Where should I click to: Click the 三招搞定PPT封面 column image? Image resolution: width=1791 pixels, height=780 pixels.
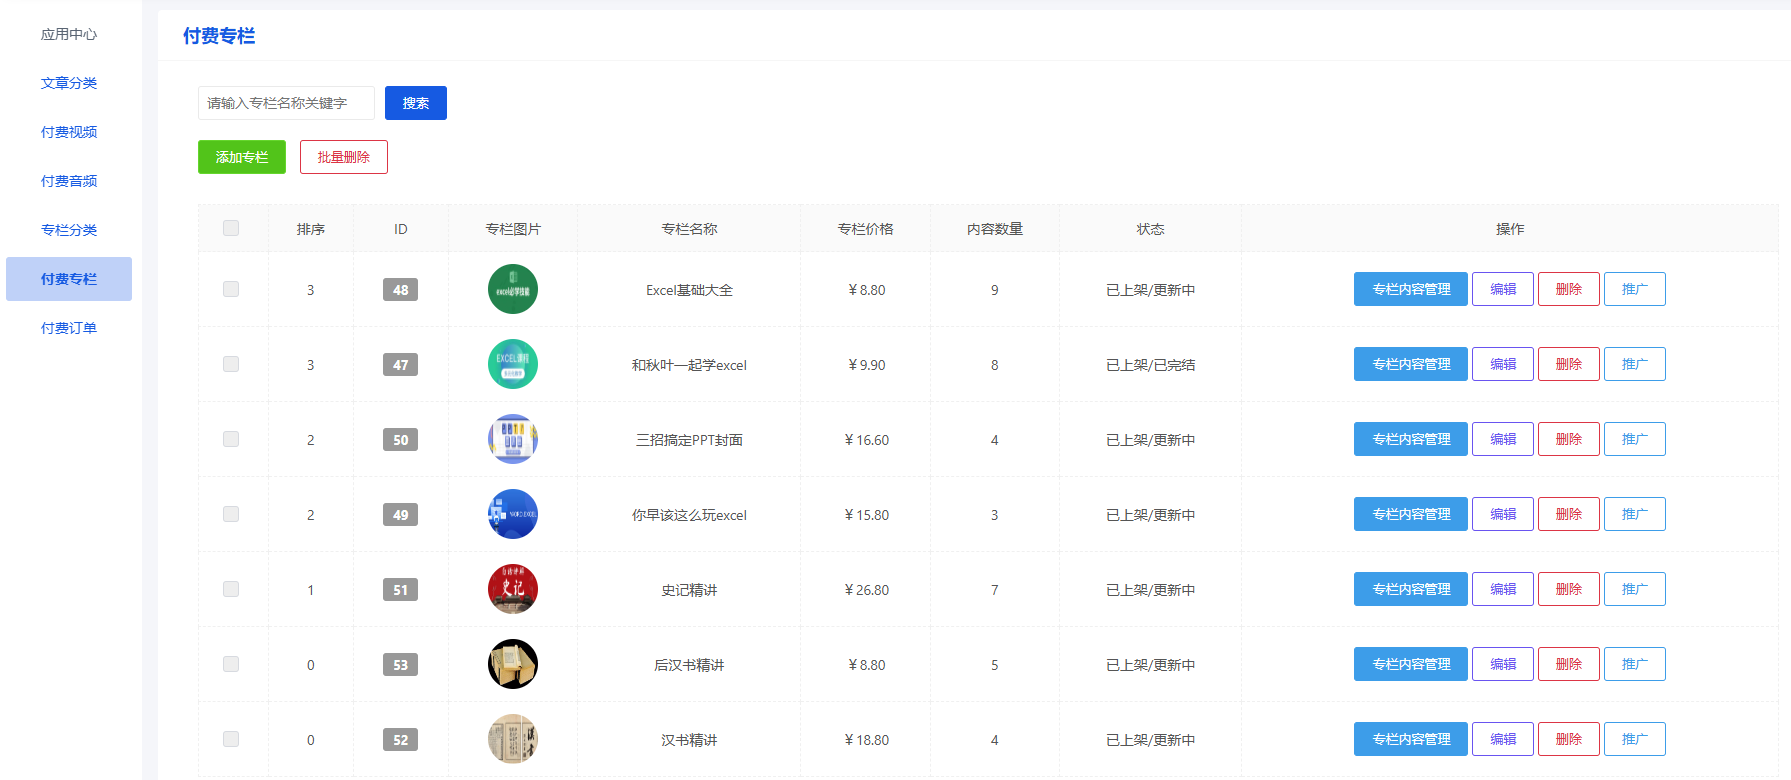click(x=512, y=439)
